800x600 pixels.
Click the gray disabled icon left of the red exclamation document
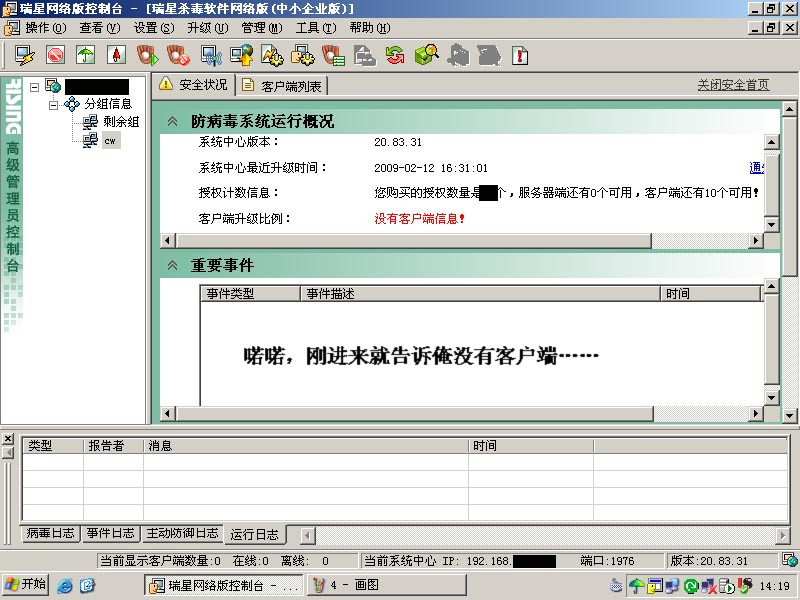click(x=489, y=55)
